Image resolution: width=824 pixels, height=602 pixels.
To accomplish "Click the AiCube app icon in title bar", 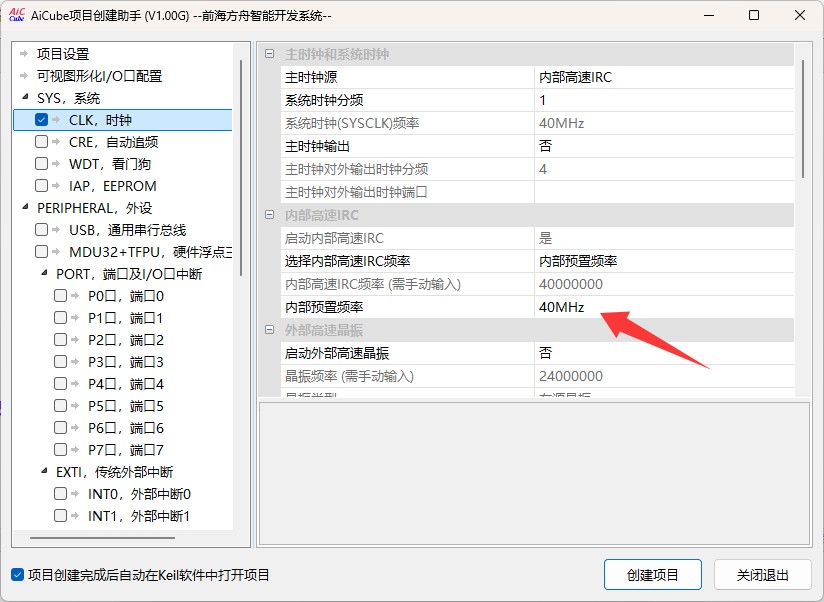I will click(x=17, y=15).
